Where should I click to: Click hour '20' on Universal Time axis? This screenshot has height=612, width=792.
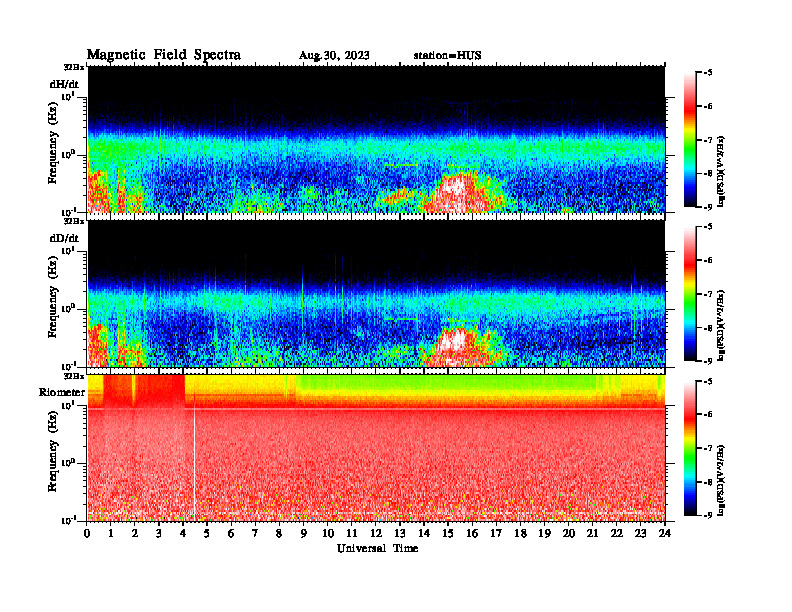tap(568, 534)
